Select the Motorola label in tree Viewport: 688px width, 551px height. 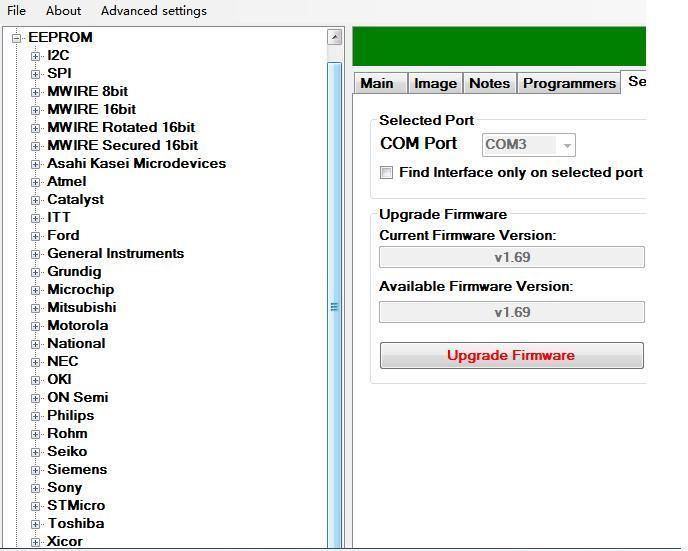[x=78, y=325]
